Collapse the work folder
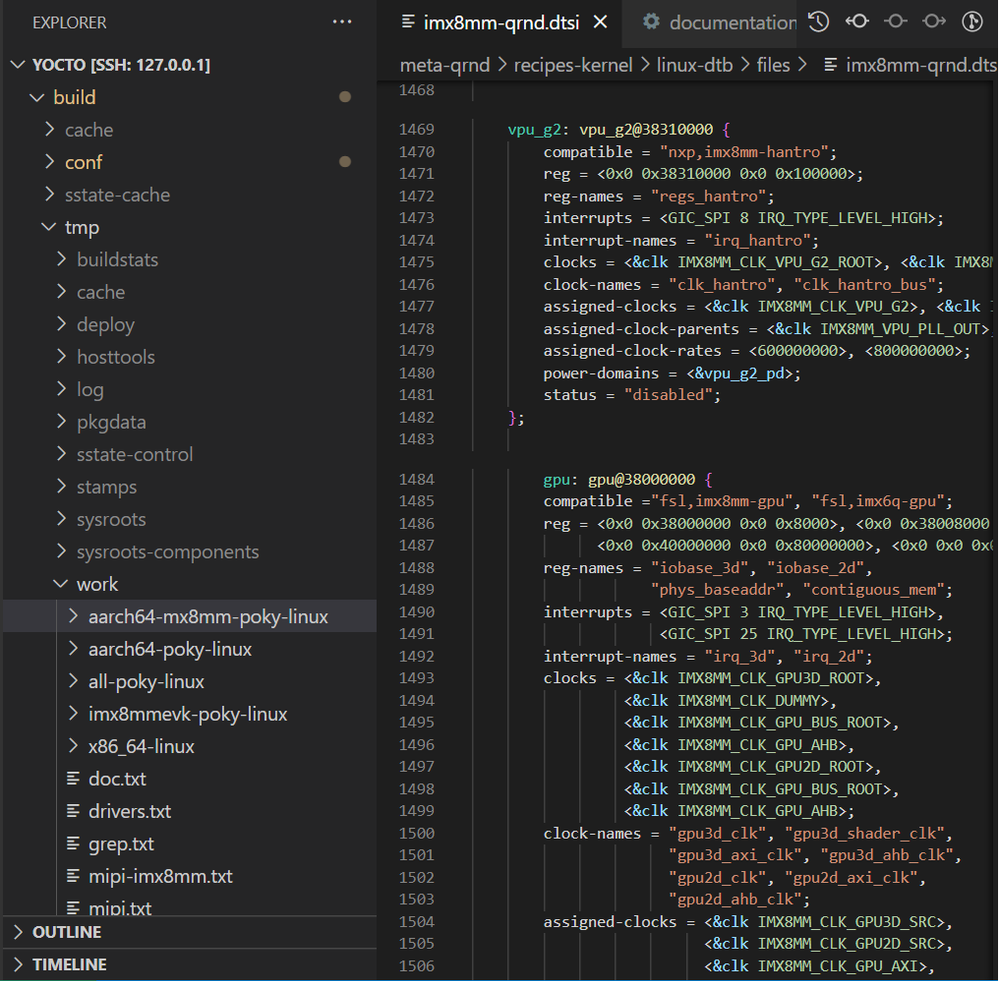The height and width of the screenshot is (981, 999). [x=96, y=584]
